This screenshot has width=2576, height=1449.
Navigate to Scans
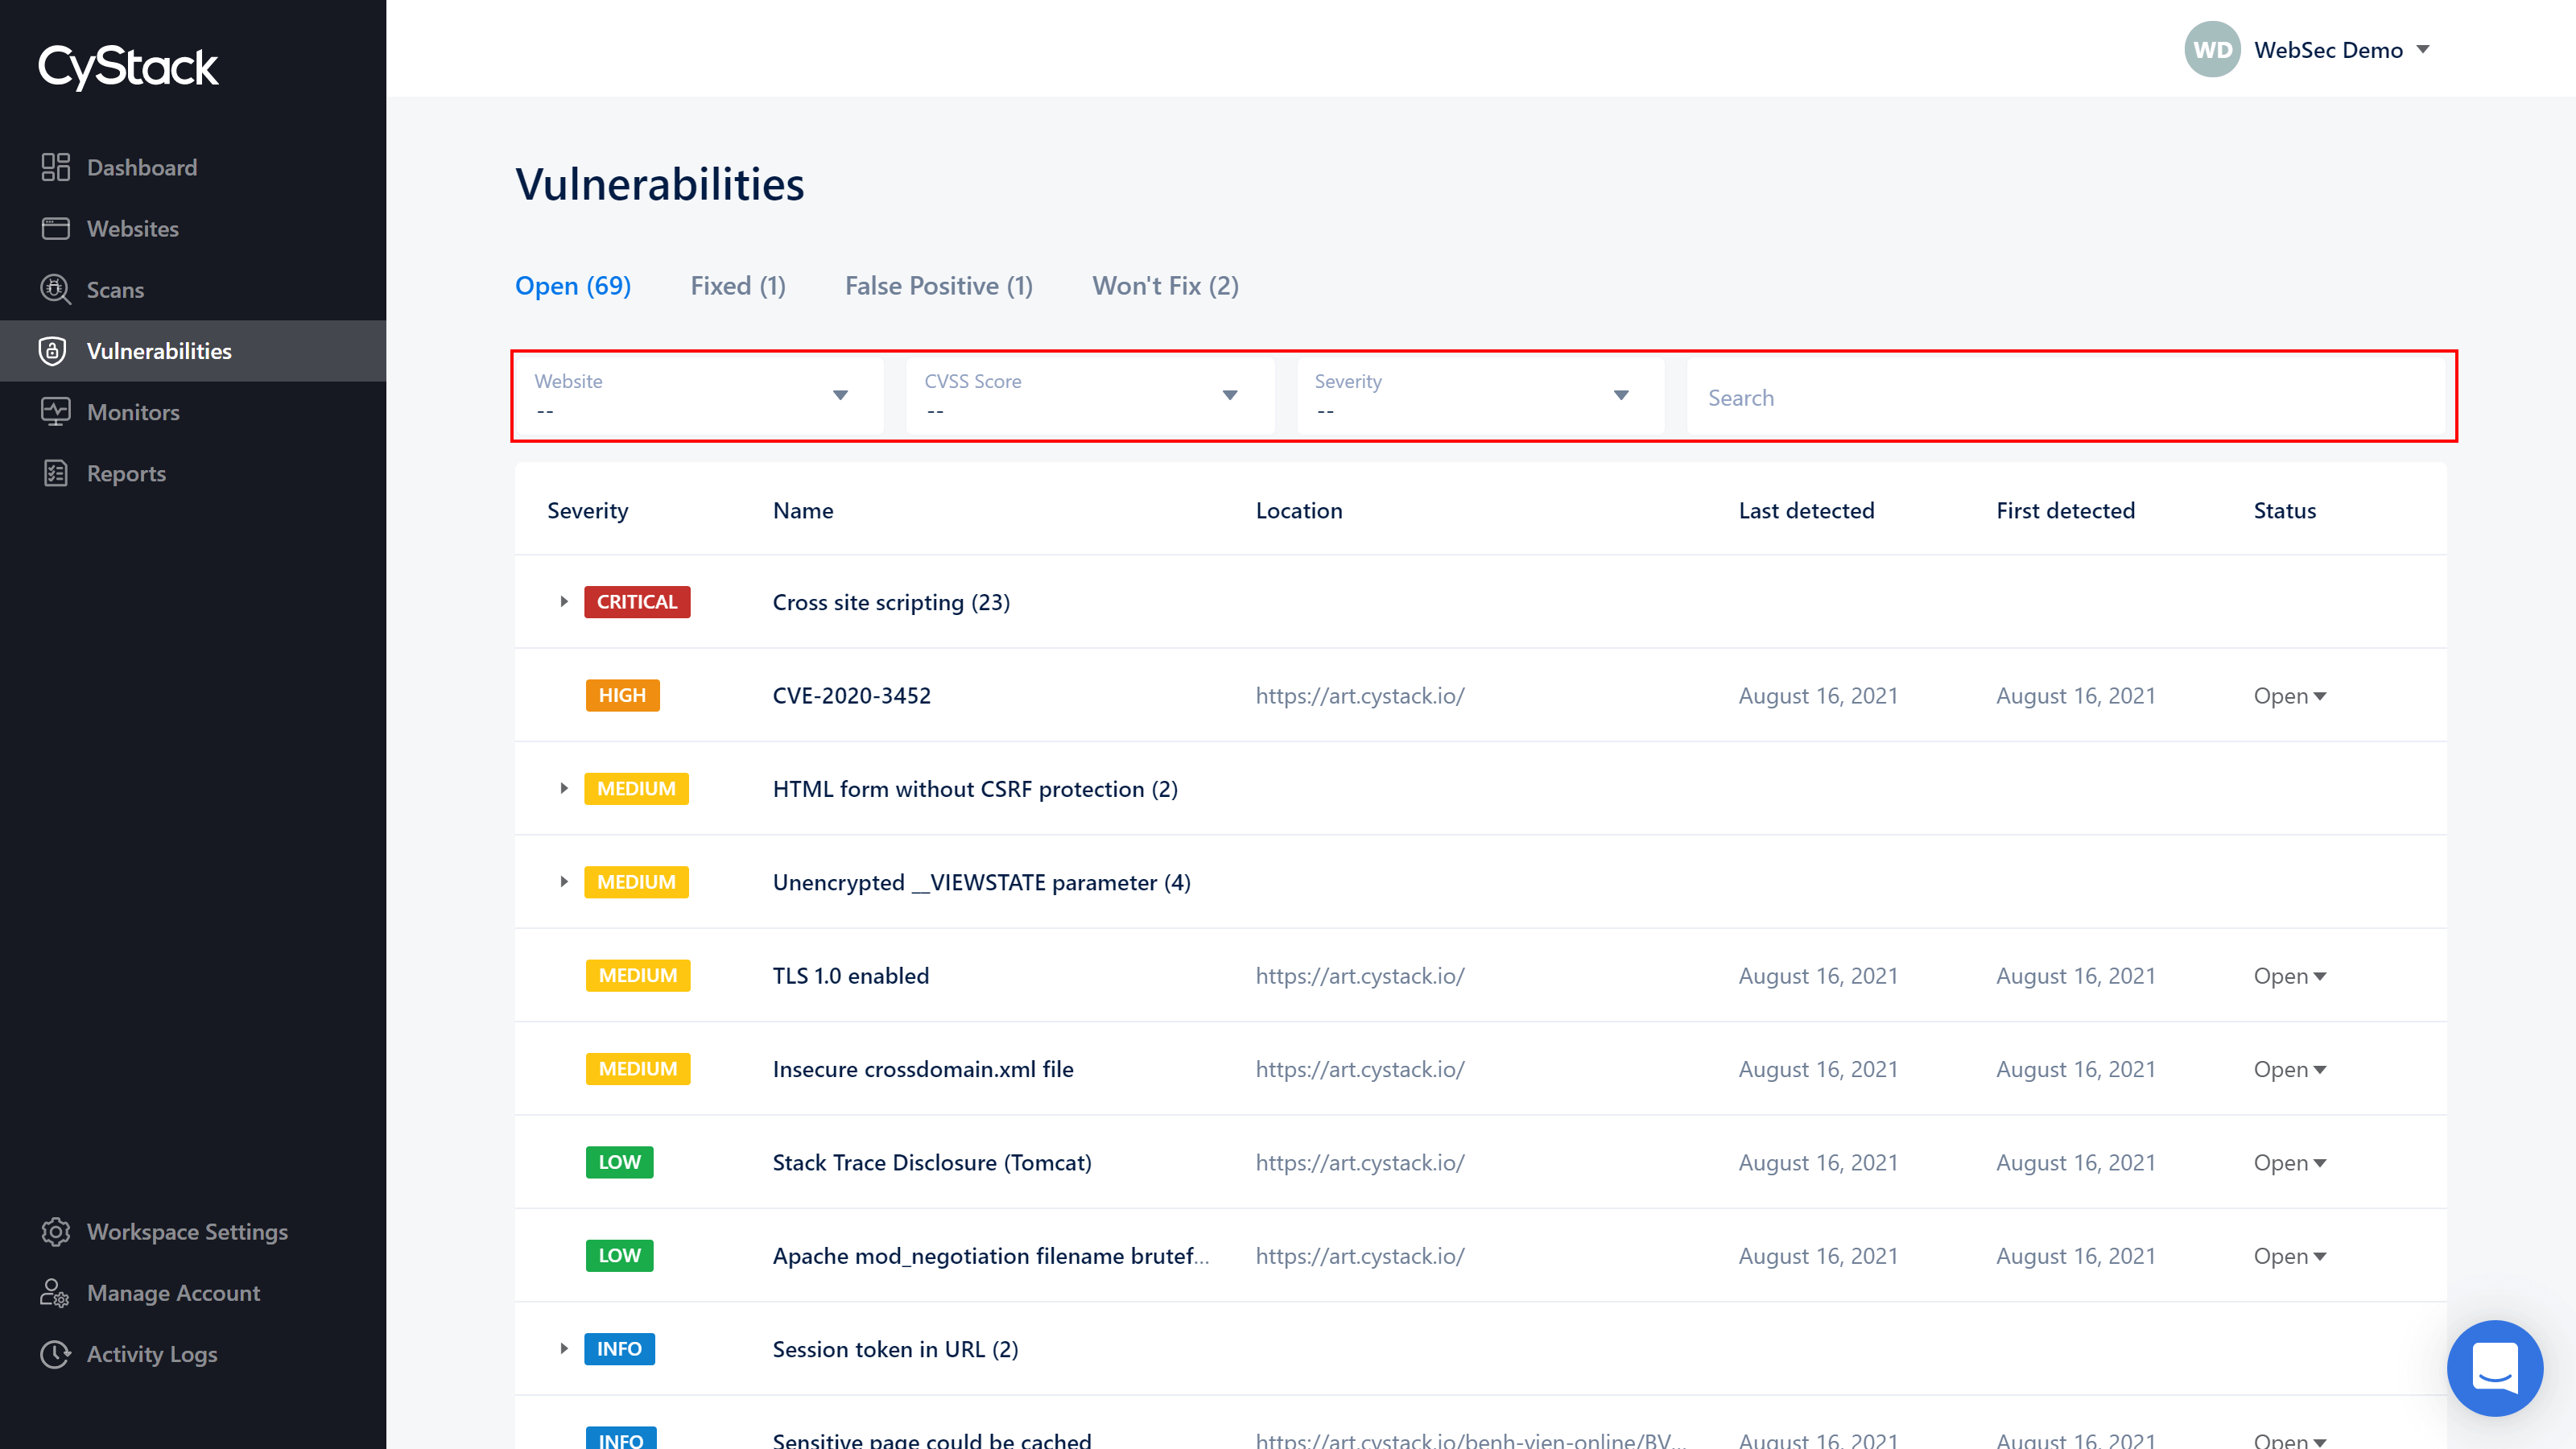pyautogui.click(x=115, y=289)
